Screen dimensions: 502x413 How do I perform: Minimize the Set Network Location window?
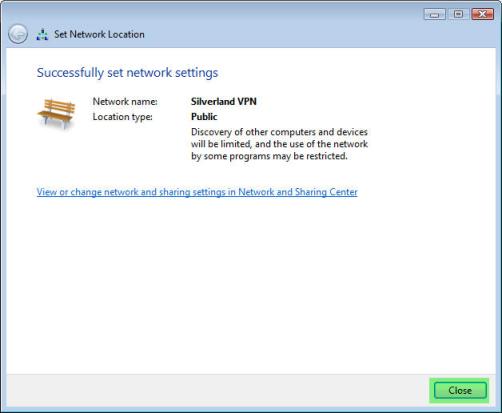[435, 14]
